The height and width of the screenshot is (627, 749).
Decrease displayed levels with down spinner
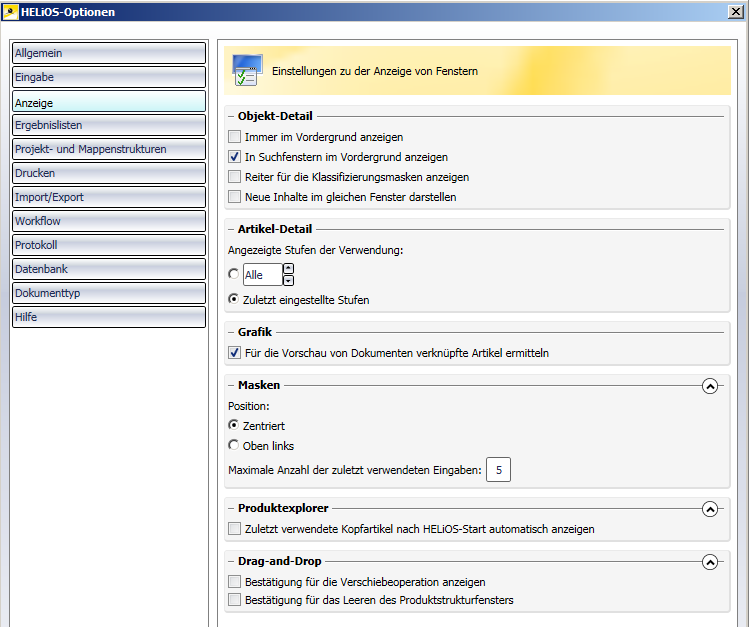289,280
